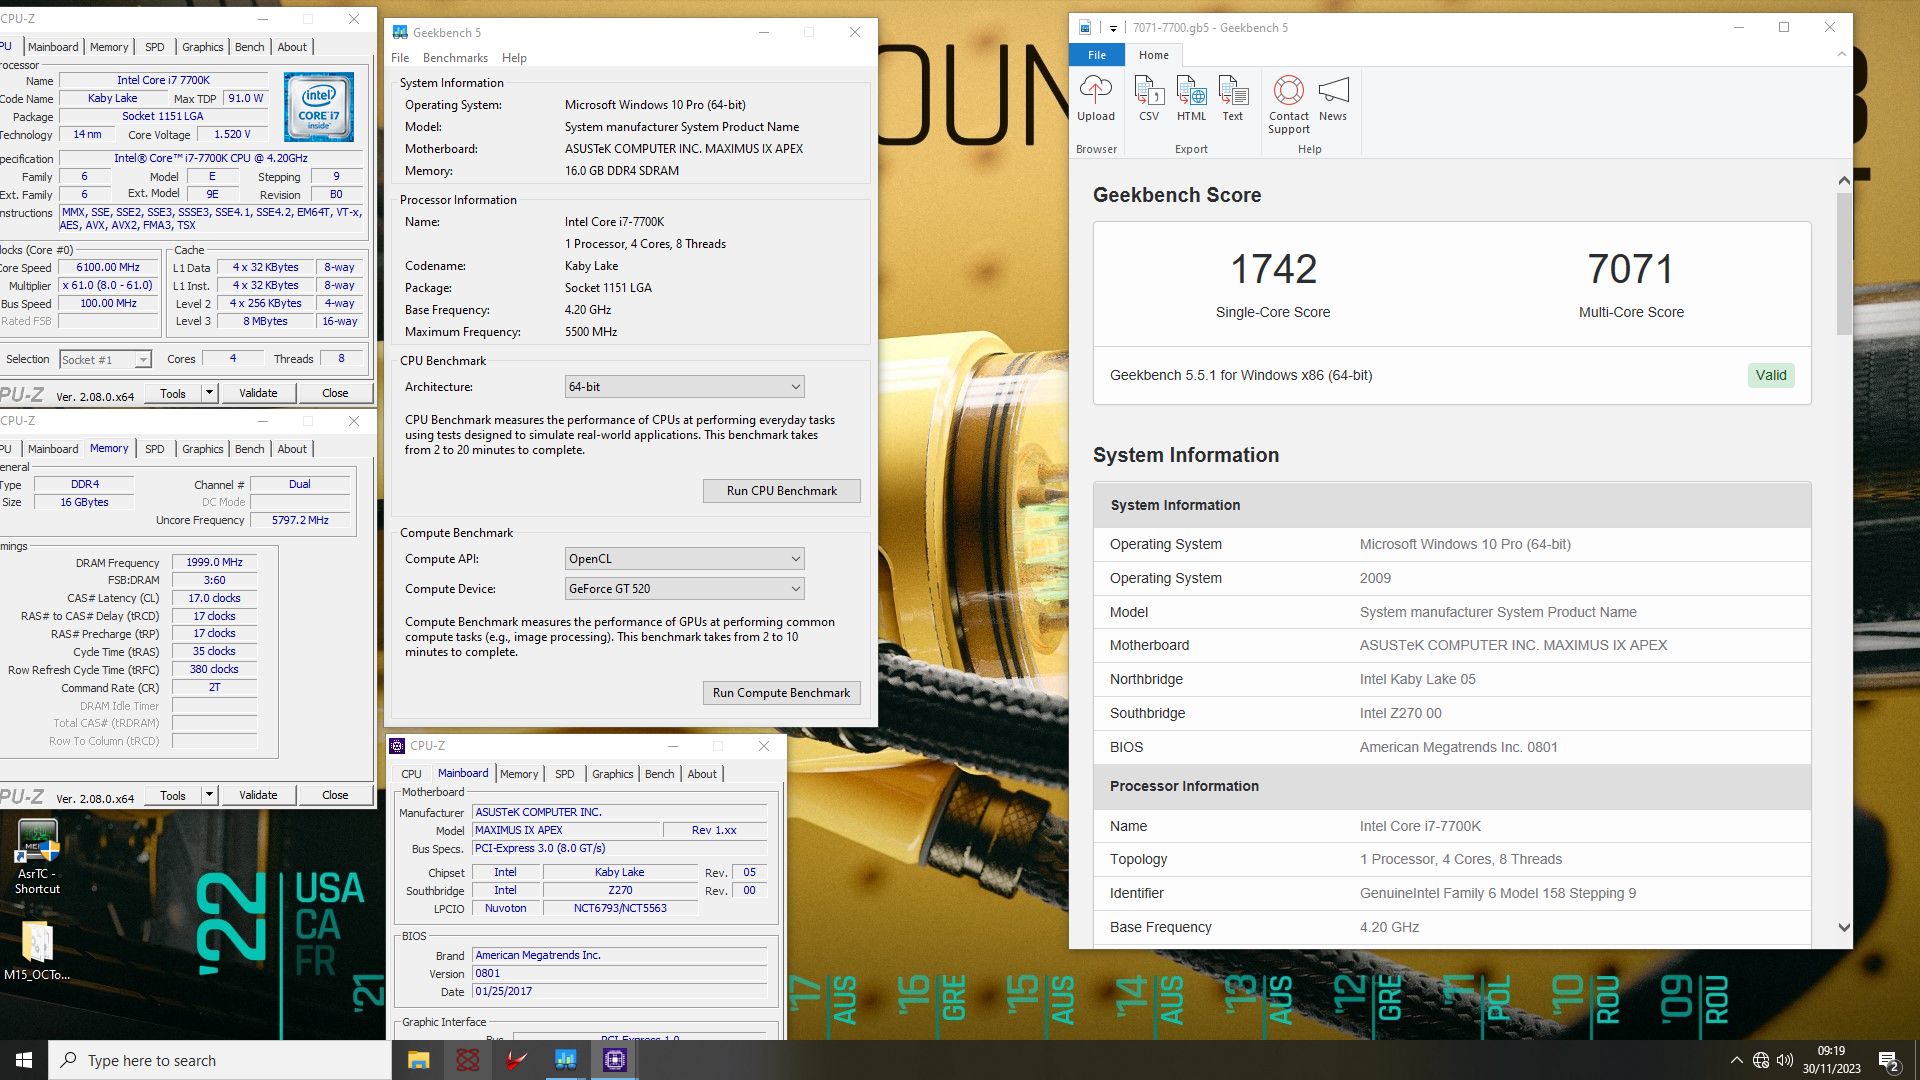1920x1080 pixels.
Task: Open the M15_OCTo... folder on desktop
Action: tap(37, 950)
